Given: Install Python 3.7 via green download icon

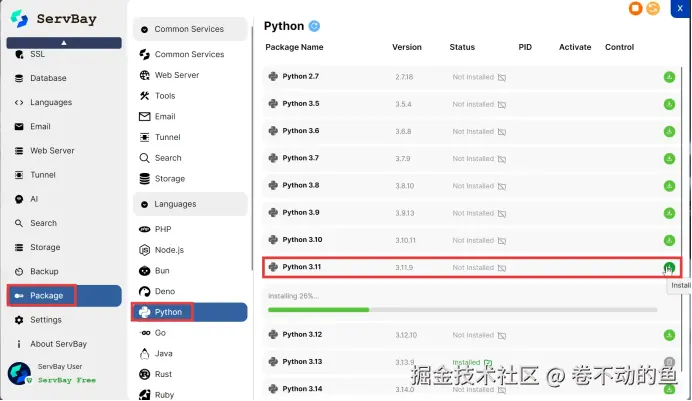Looking at the screenshot, I should point(669,158).
